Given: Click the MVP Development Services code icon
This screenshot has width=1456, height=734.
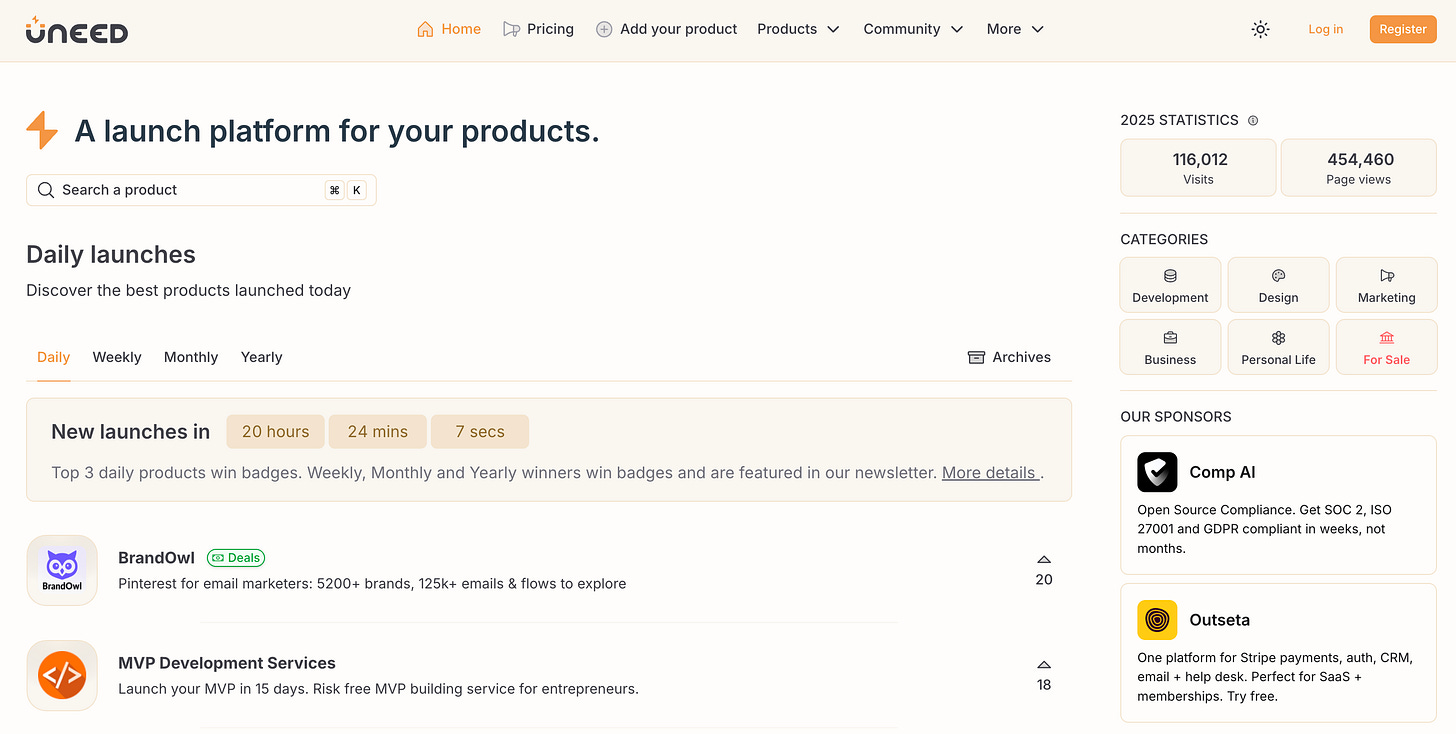Looking at the screenshot, I should [62, 675].
